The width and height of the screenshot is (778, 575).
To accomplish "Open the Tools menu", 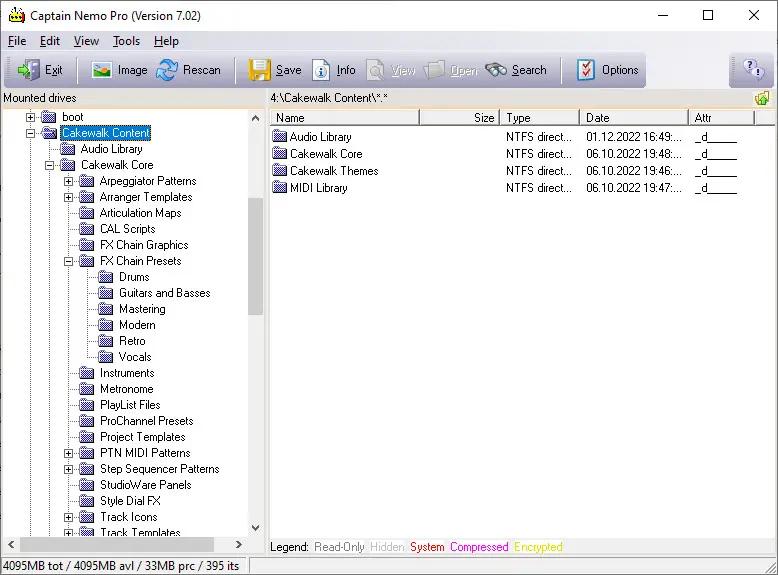I will tap(126, 41).
